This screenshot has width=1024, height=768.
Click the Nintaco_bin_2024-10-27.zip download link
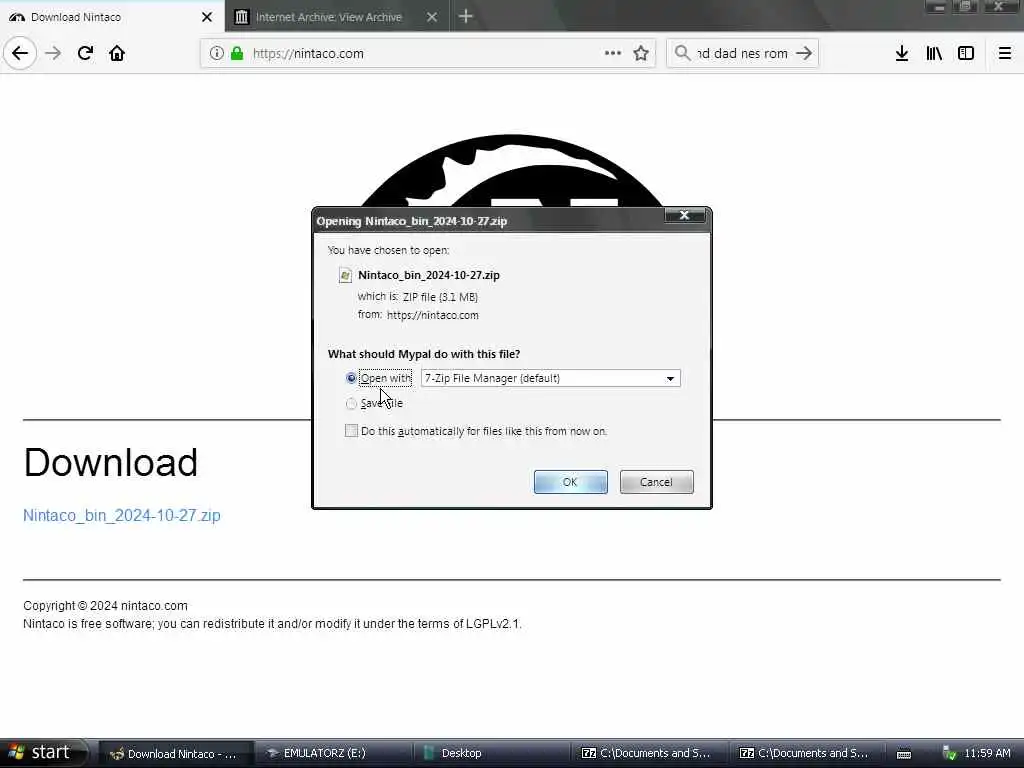121,515
